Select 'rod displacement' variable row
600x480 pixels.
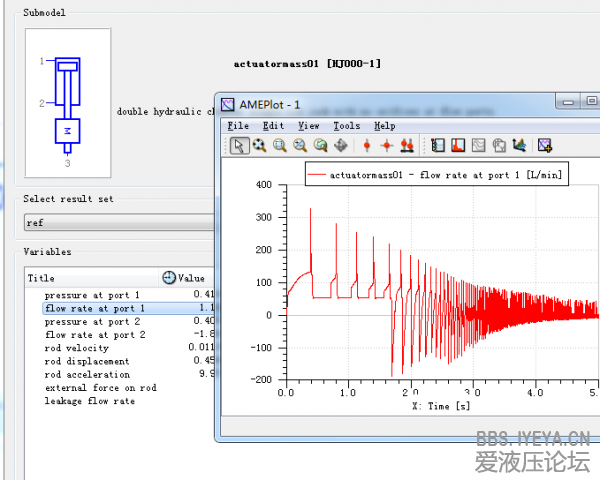pos(87,361)
